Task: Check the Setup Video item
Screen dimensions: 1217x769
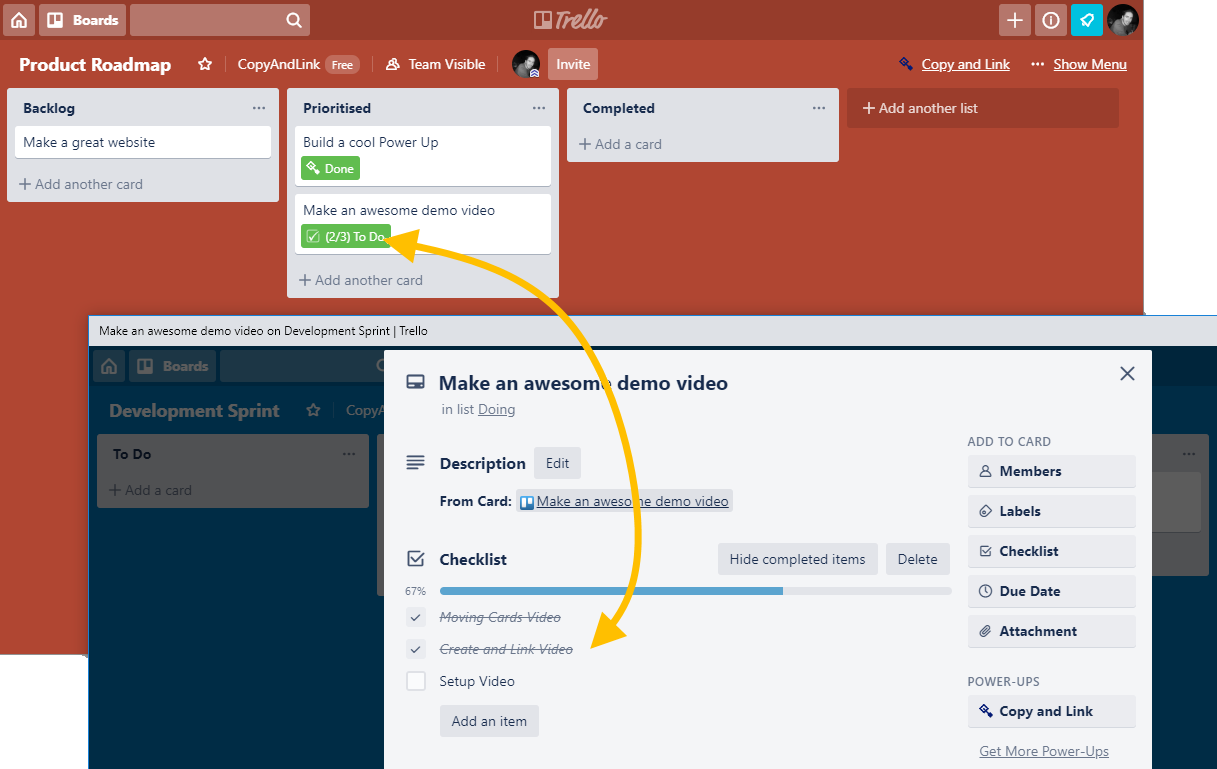Action: 416,681
